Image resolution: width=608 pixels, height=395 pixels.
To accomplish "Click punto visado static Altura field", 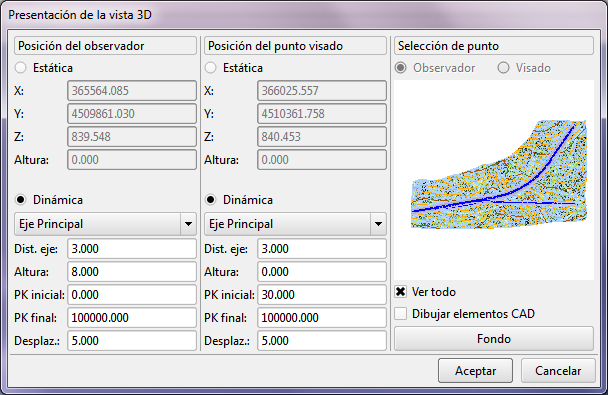I will point(322,160).
